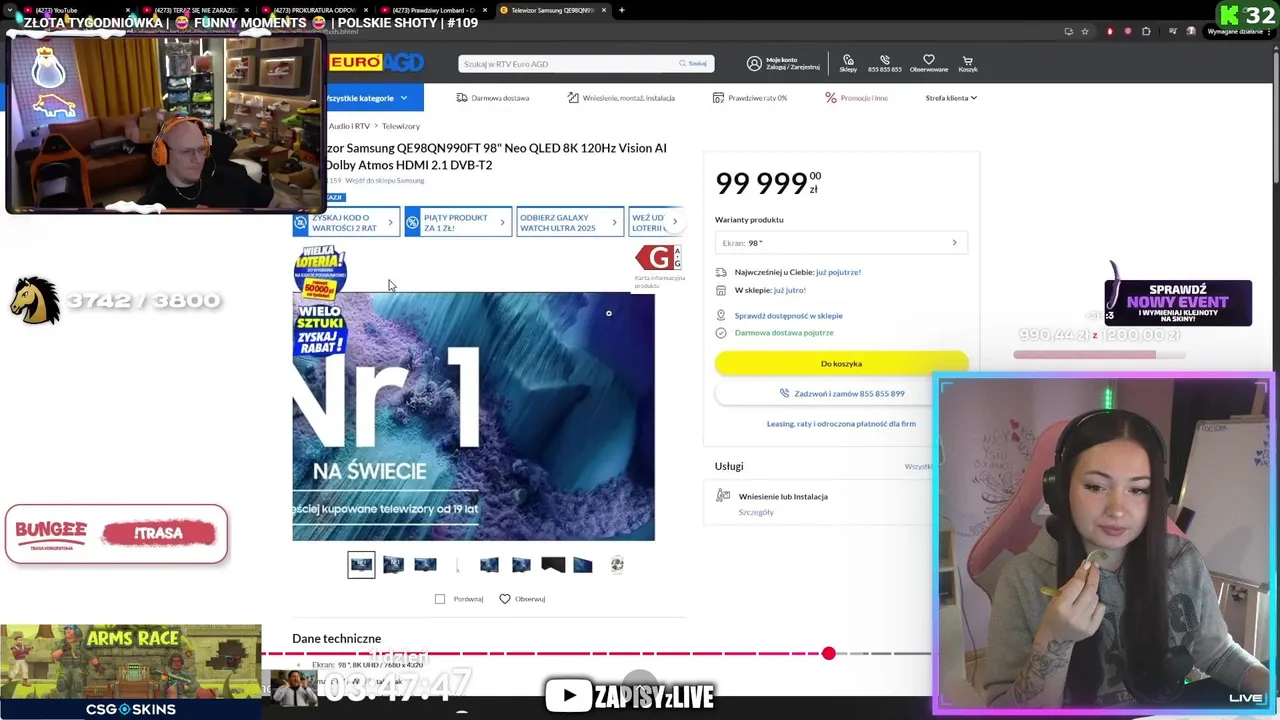Viewport: 1280px width, 720px height.
Task: Click Zadzwoń i zamów 855 855 899
Action: tap(841, 394)
